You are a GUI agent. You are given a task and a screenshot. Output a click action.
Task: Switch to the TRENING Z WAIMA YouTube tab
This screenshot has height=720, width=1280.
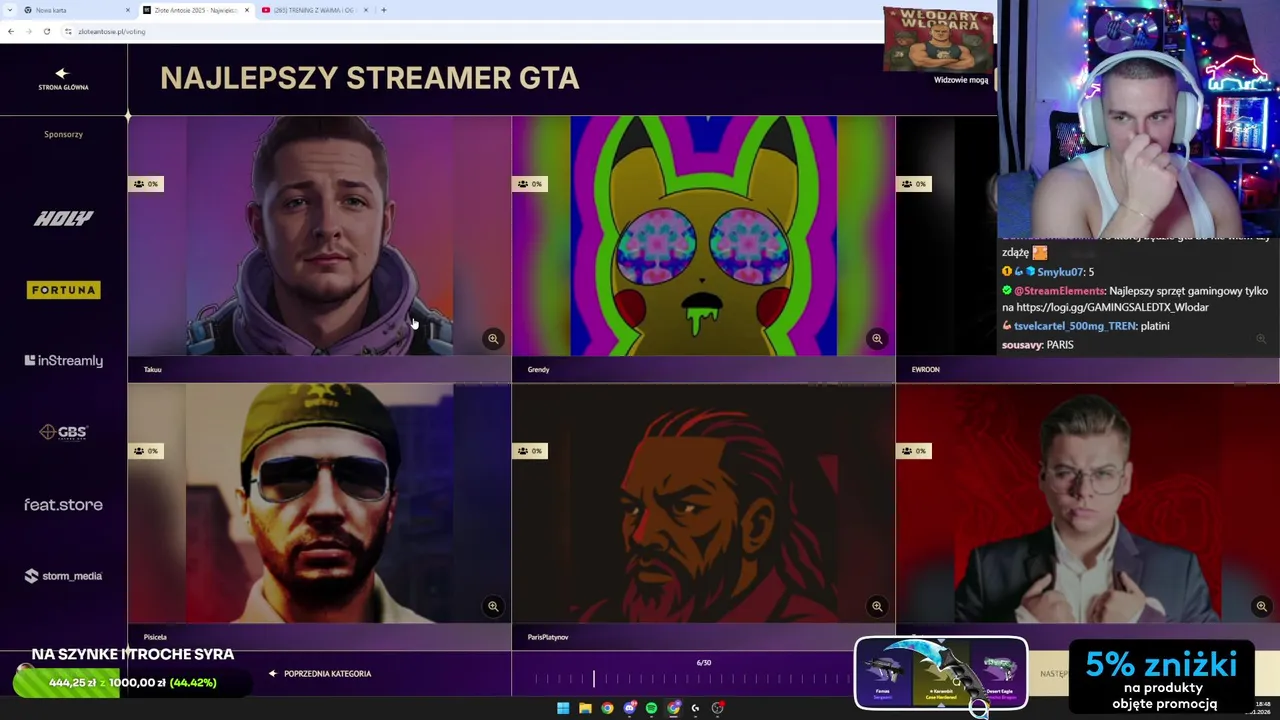[315, 10]
